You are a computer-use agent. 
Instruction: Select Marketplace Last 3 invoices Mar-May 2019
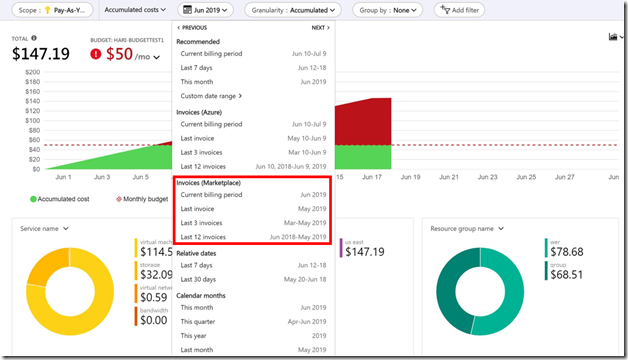[253, 223]
